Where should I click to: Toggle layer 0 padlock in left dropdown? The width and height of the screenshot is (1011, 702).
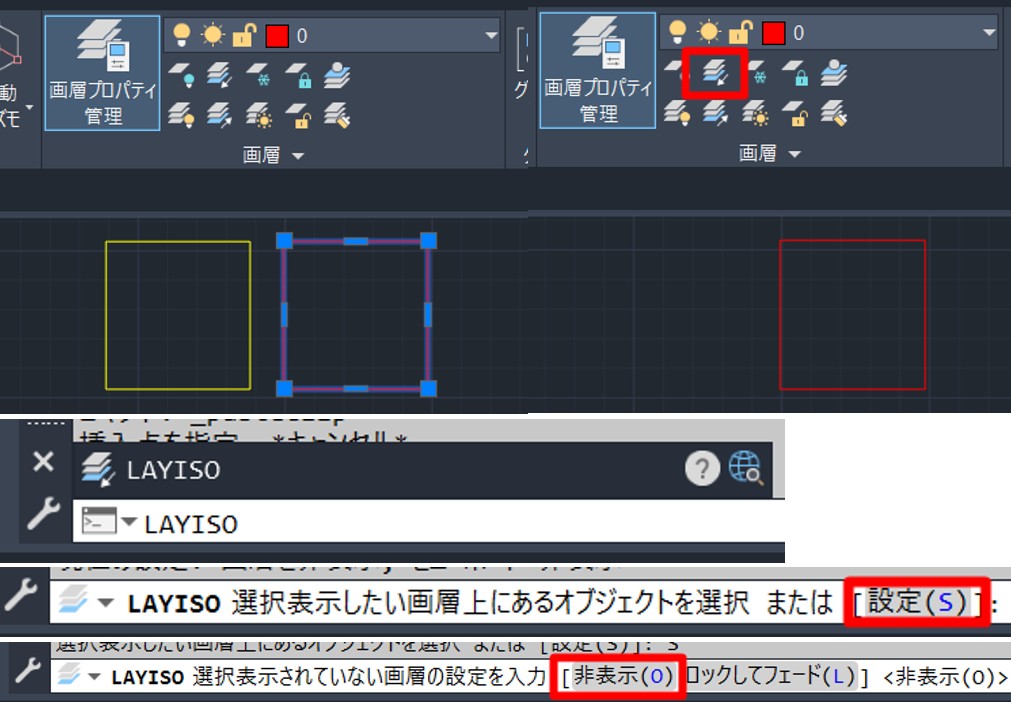(x=244, y=35)
